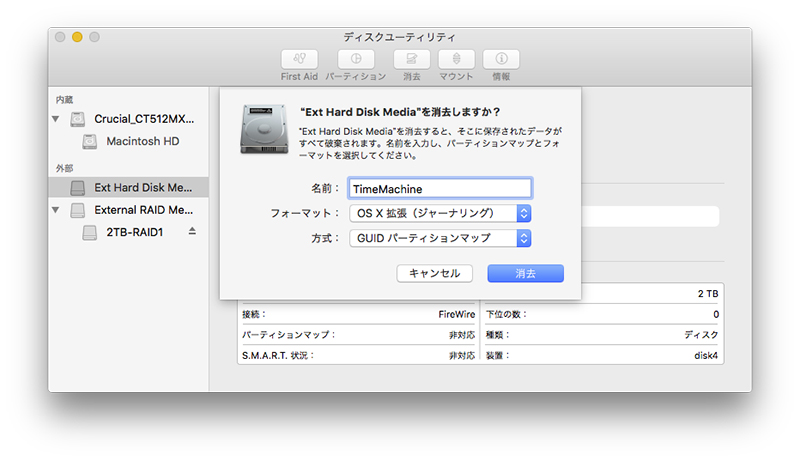Click the FireWire connection value
The image size is (800, 461).
click(x=457, y=315)
